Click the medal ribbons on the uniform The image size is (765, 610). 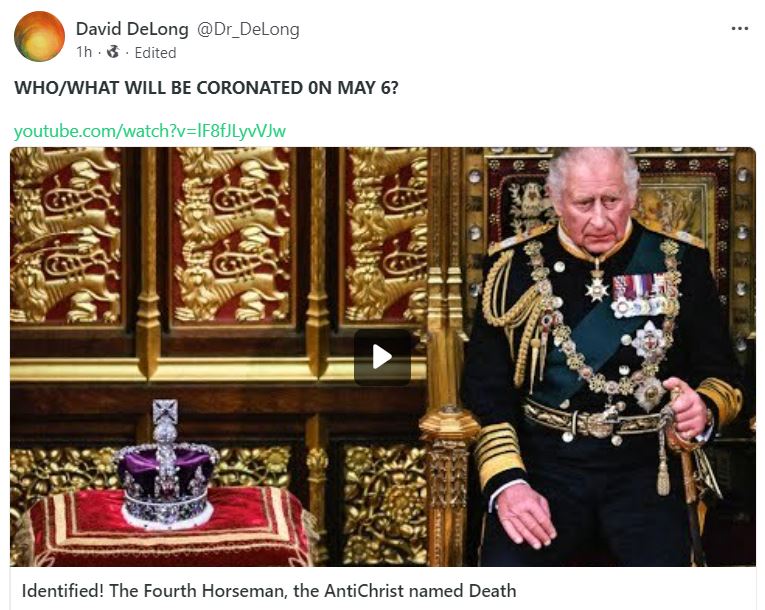[644, 295]
